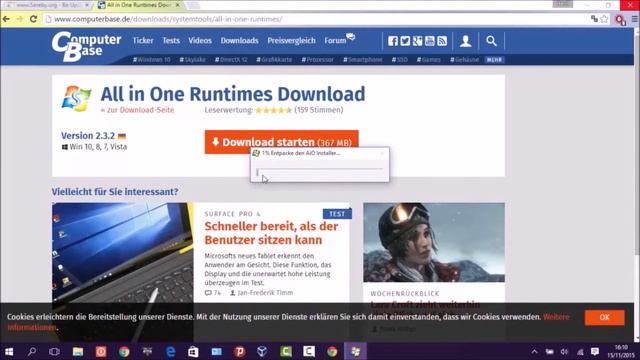Launch File Explorer from taskbar
The width and height of the screenshot is (640, 360).
tap(78, 351)
